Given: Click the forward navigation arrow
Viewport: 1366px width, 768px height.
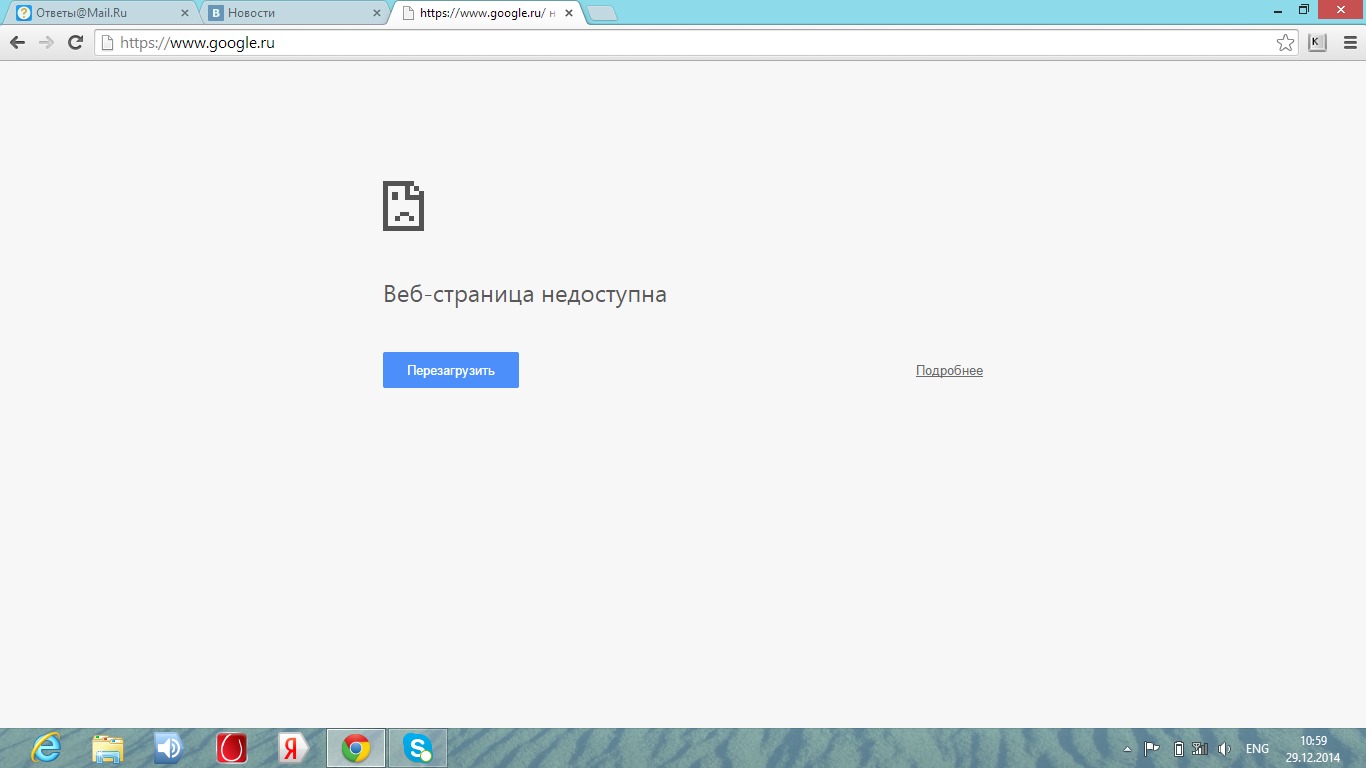Looking at the screenshot, I should [46, 43].
